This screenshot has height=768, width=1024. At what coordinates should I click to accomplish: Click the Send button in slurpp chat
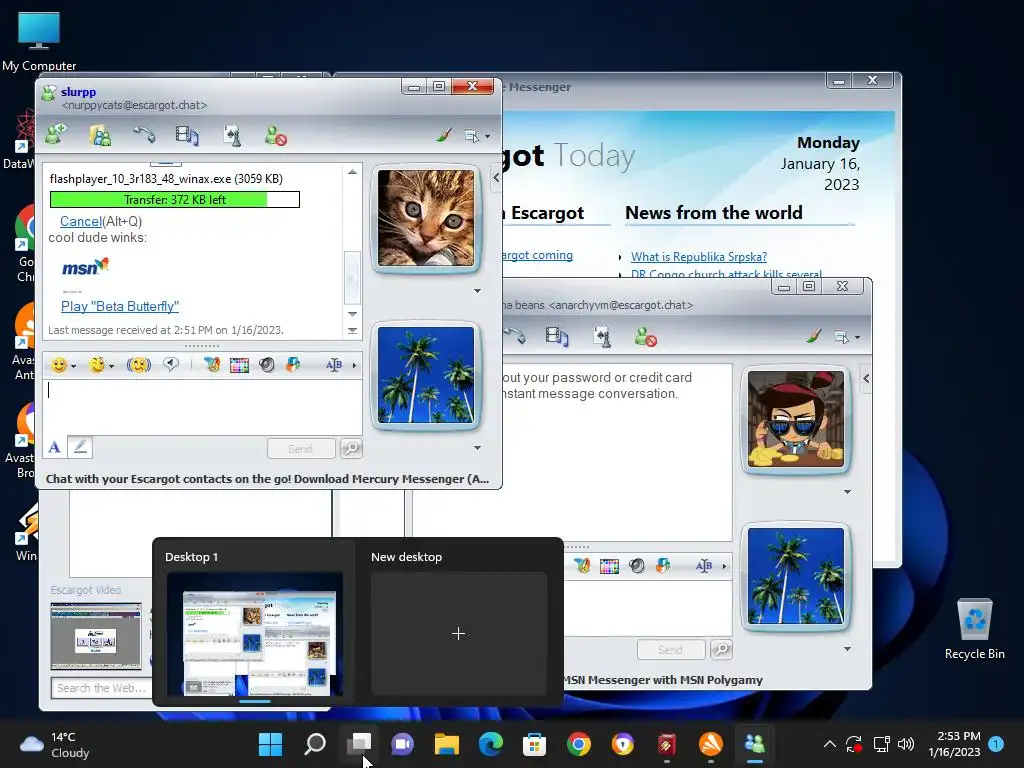301,449
